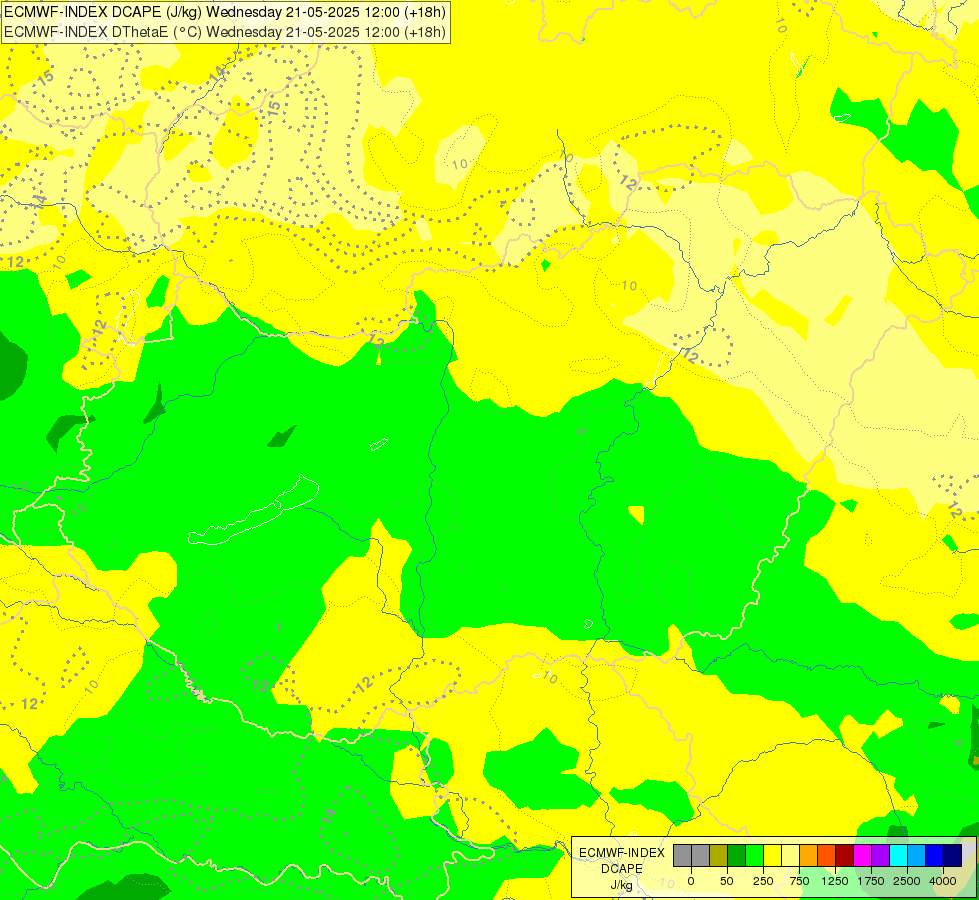Click the purple legend swatch
The height and width of the screenshot is (900, 979).
pyautogui.click(x=880, y=855)
